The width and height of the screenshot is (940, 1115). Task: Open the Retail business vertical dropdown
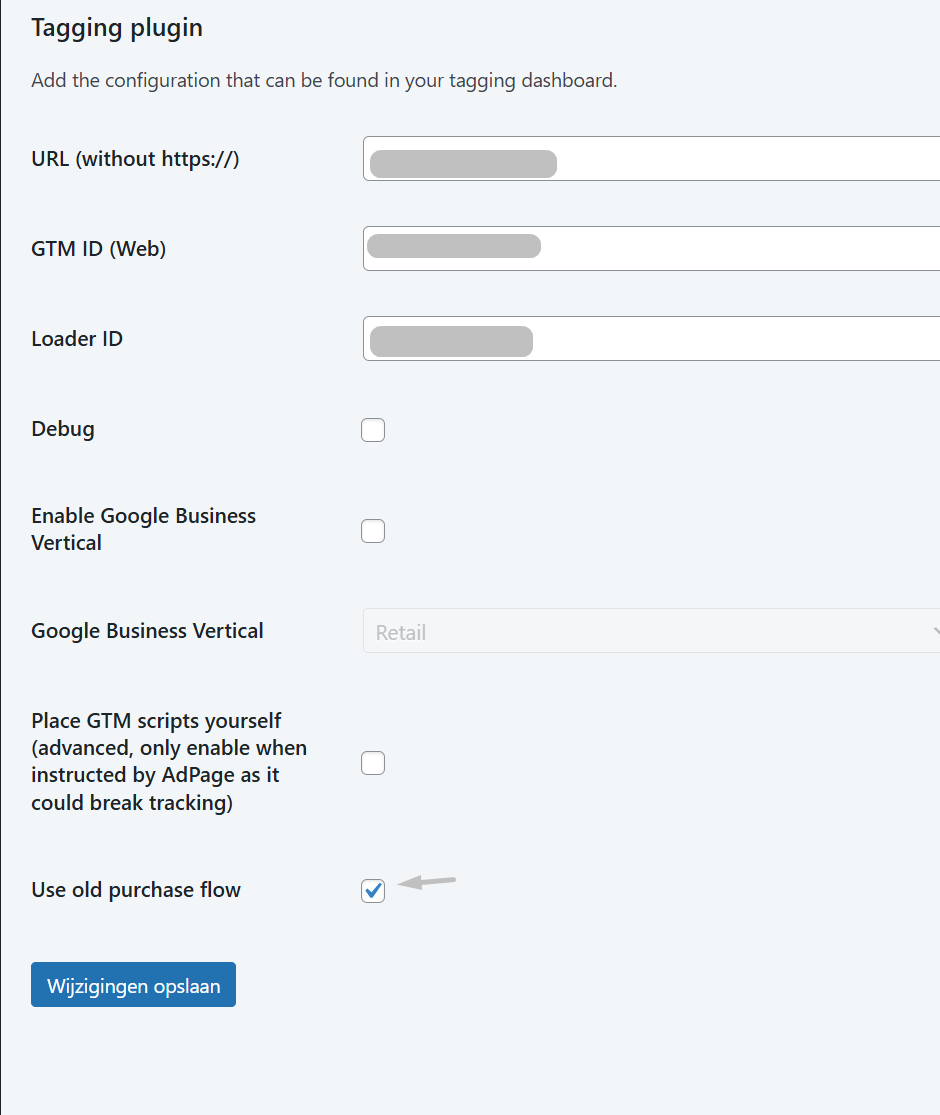pyautogui.click(x=652, y=632)
